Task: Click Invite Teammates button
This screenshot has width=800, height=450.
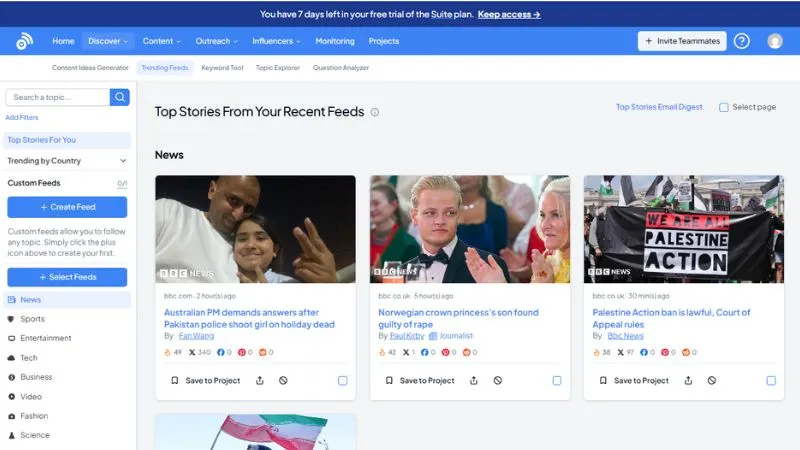Action: point(682,41)
